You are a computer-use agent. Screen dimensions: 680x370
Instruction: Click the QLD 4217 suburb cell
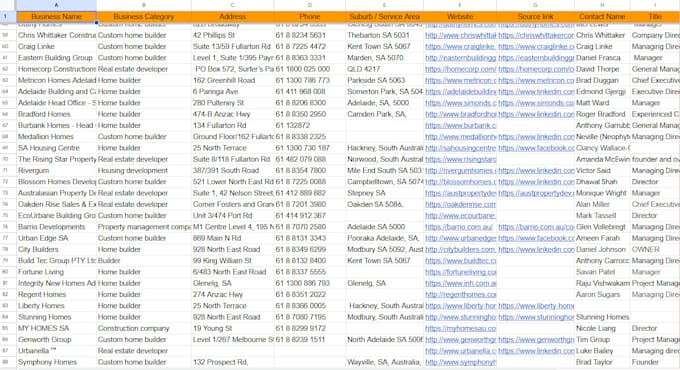click(384, 69)
